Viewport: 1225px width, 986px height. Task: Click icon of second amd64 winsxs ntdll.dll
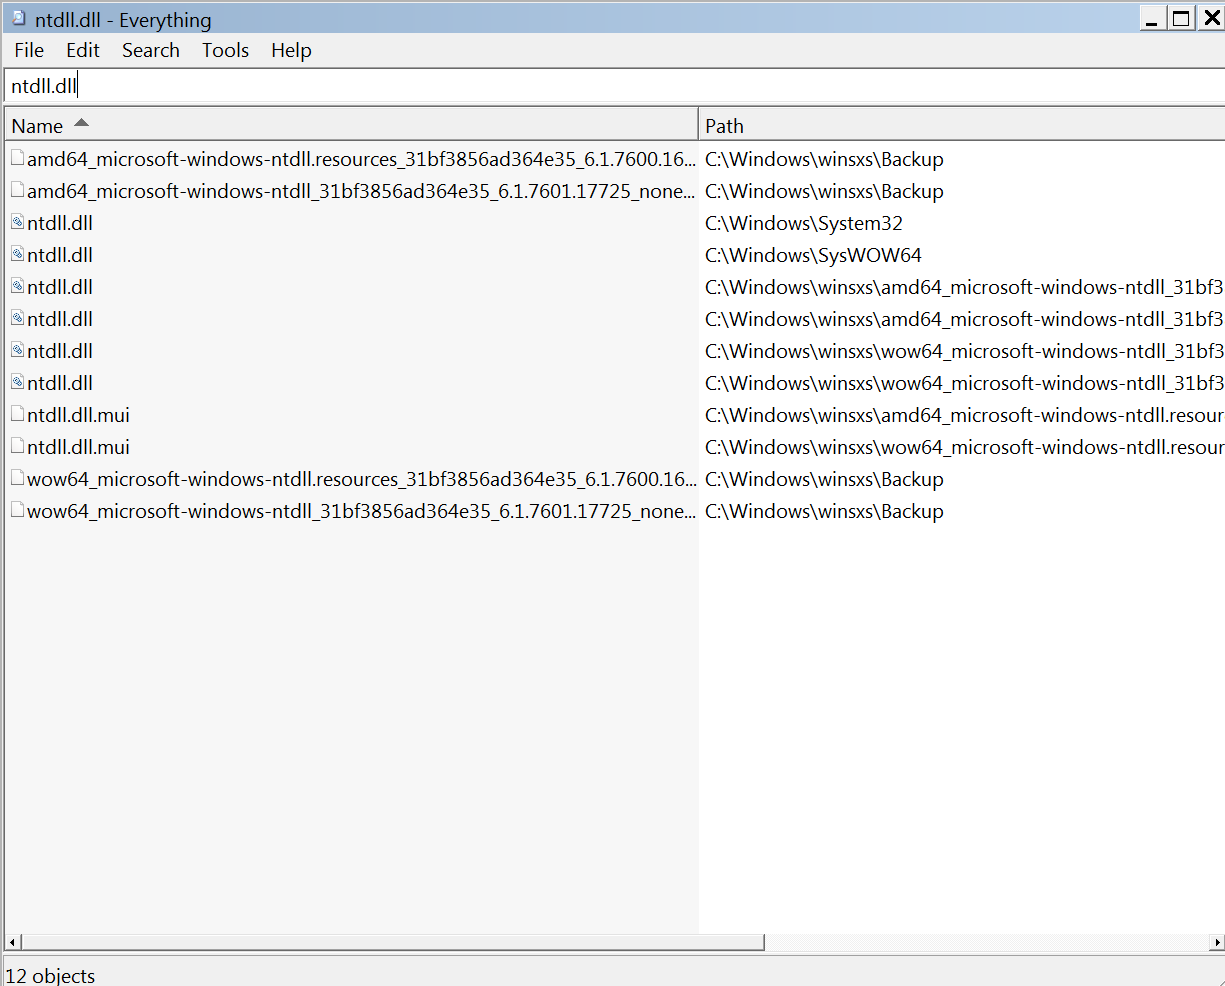coord(18,318)
